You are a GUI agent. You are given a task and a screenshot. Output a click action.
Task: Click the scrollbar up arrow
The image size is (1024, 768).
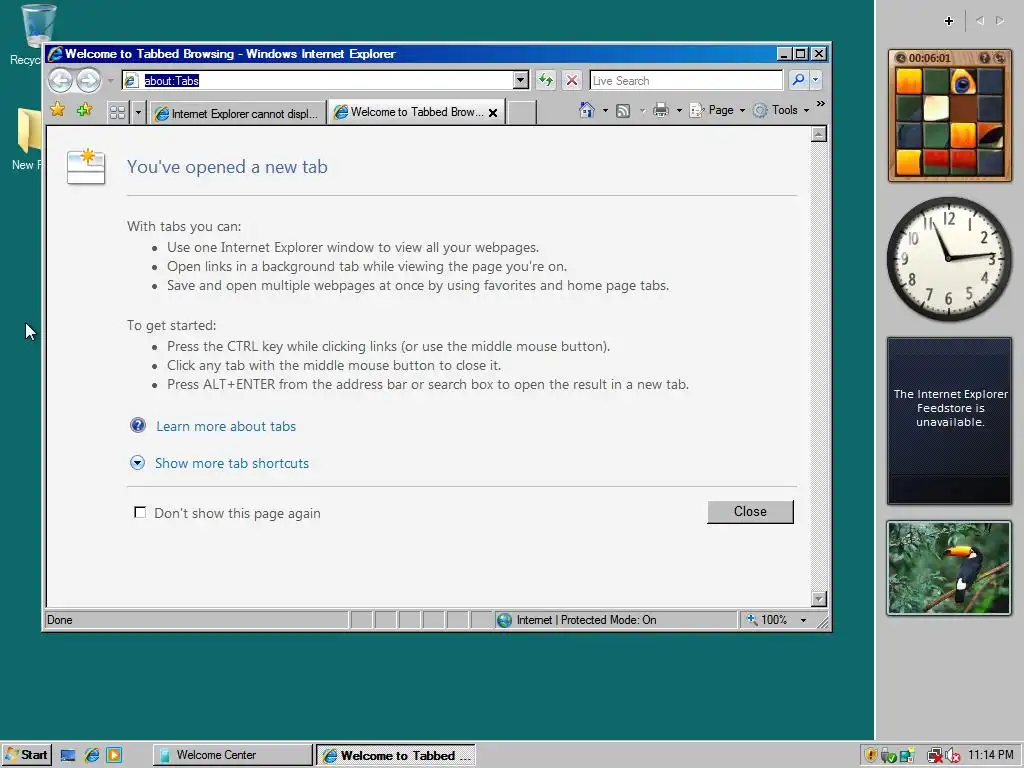(818, 134)
